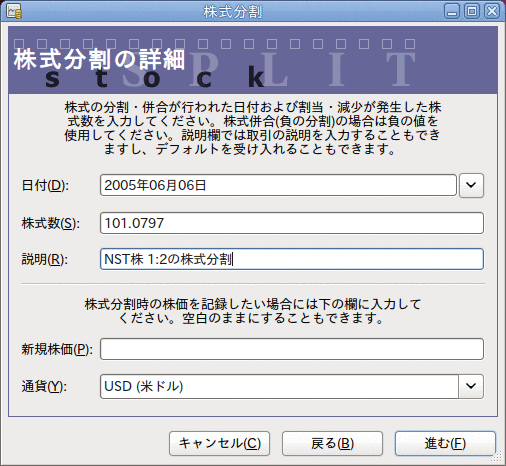Click the 通貨(Y) label
The width and height of the screenshot is (506, 466).
44,386
